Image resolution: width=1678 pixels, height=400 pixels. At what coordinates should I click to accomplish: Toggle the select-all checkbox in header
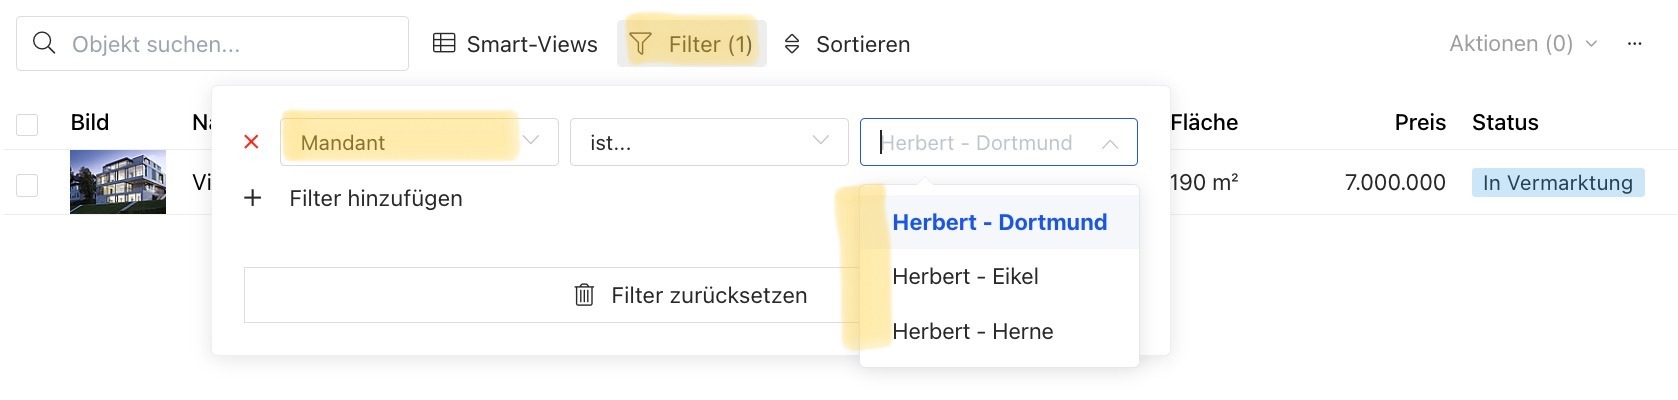point(27,124)
